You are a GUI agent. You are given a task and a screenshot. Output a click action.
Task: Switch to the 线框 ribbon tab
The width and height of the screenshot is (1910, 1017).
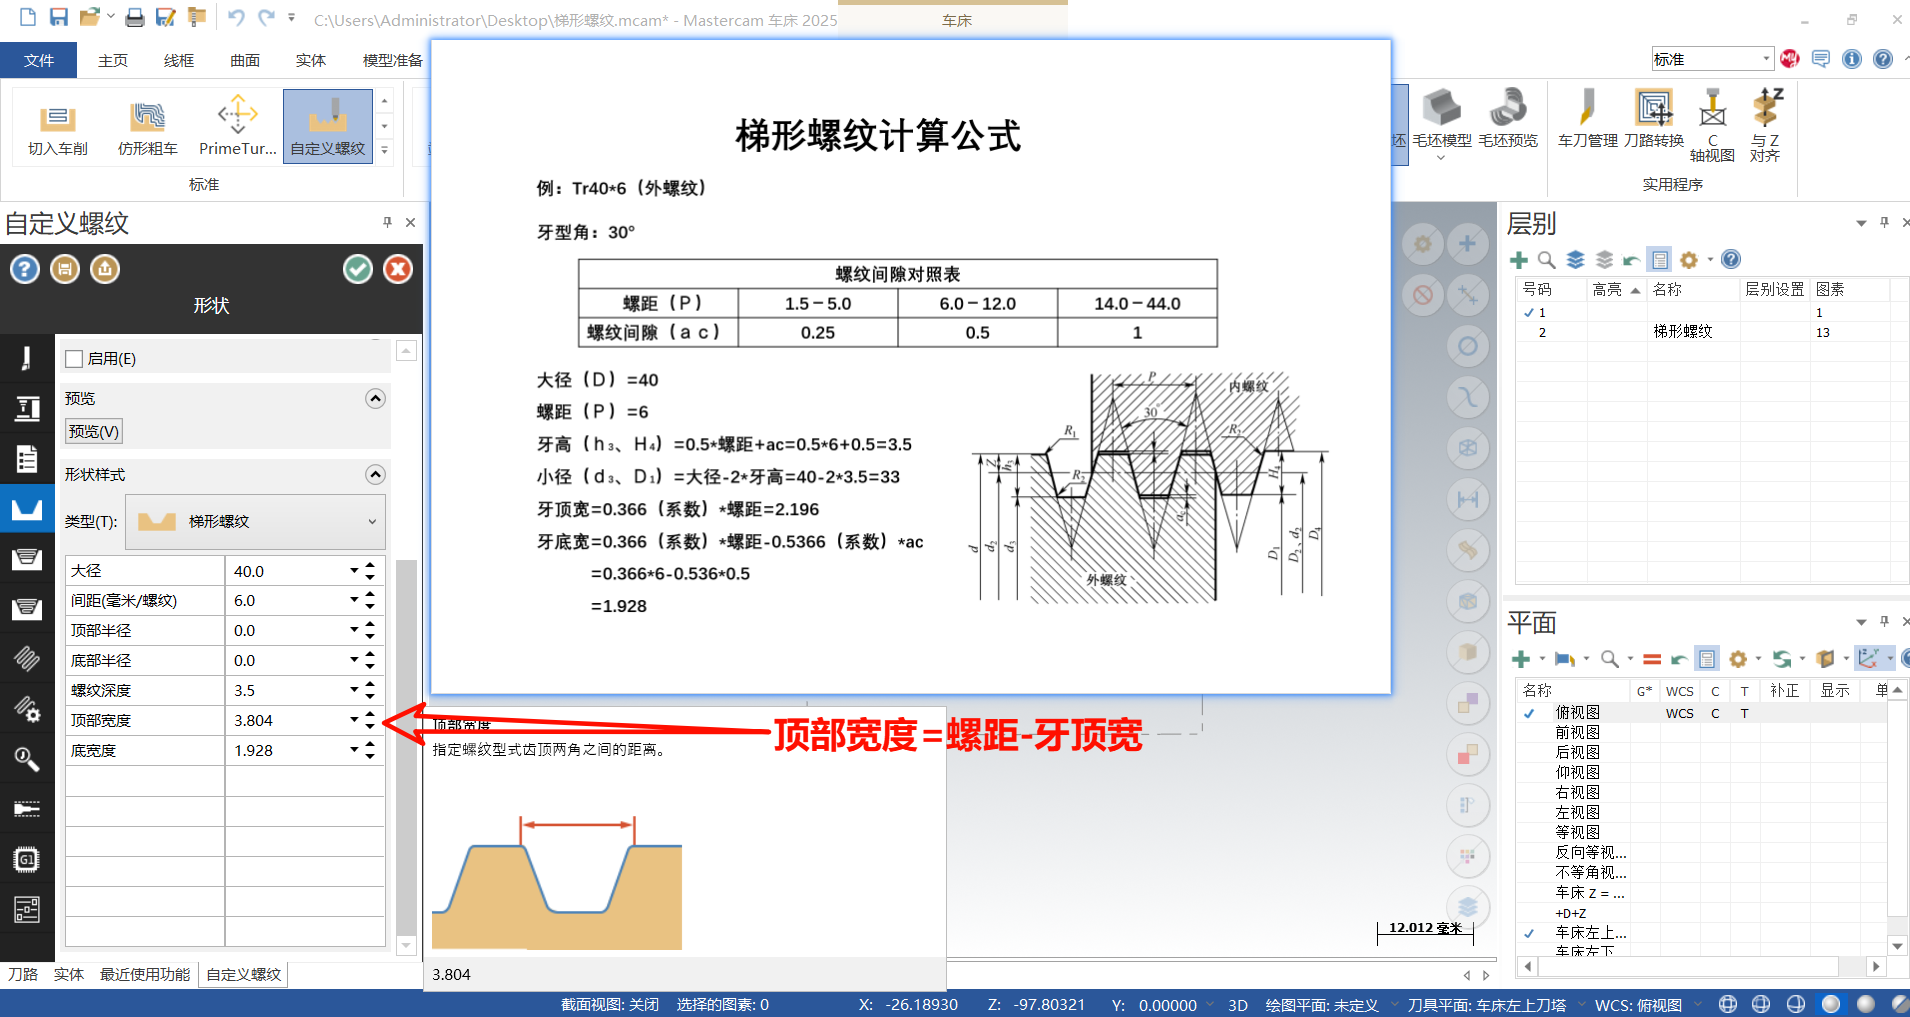point(179,60)
